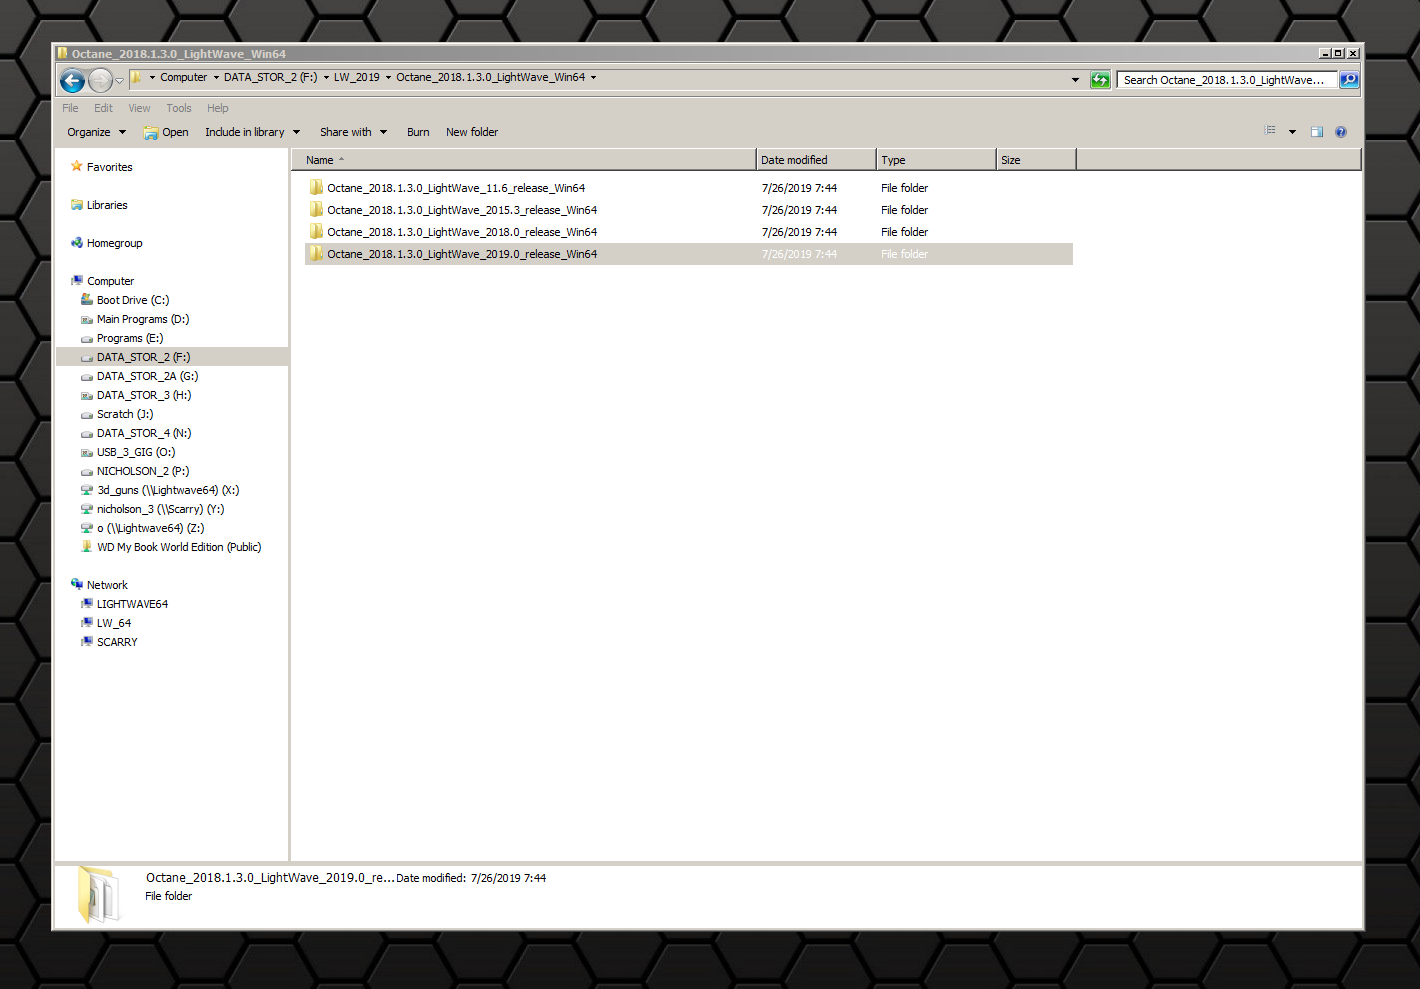
Task: Refresh the folder with the green refresh icon
Action: (x=1100, y=80)
